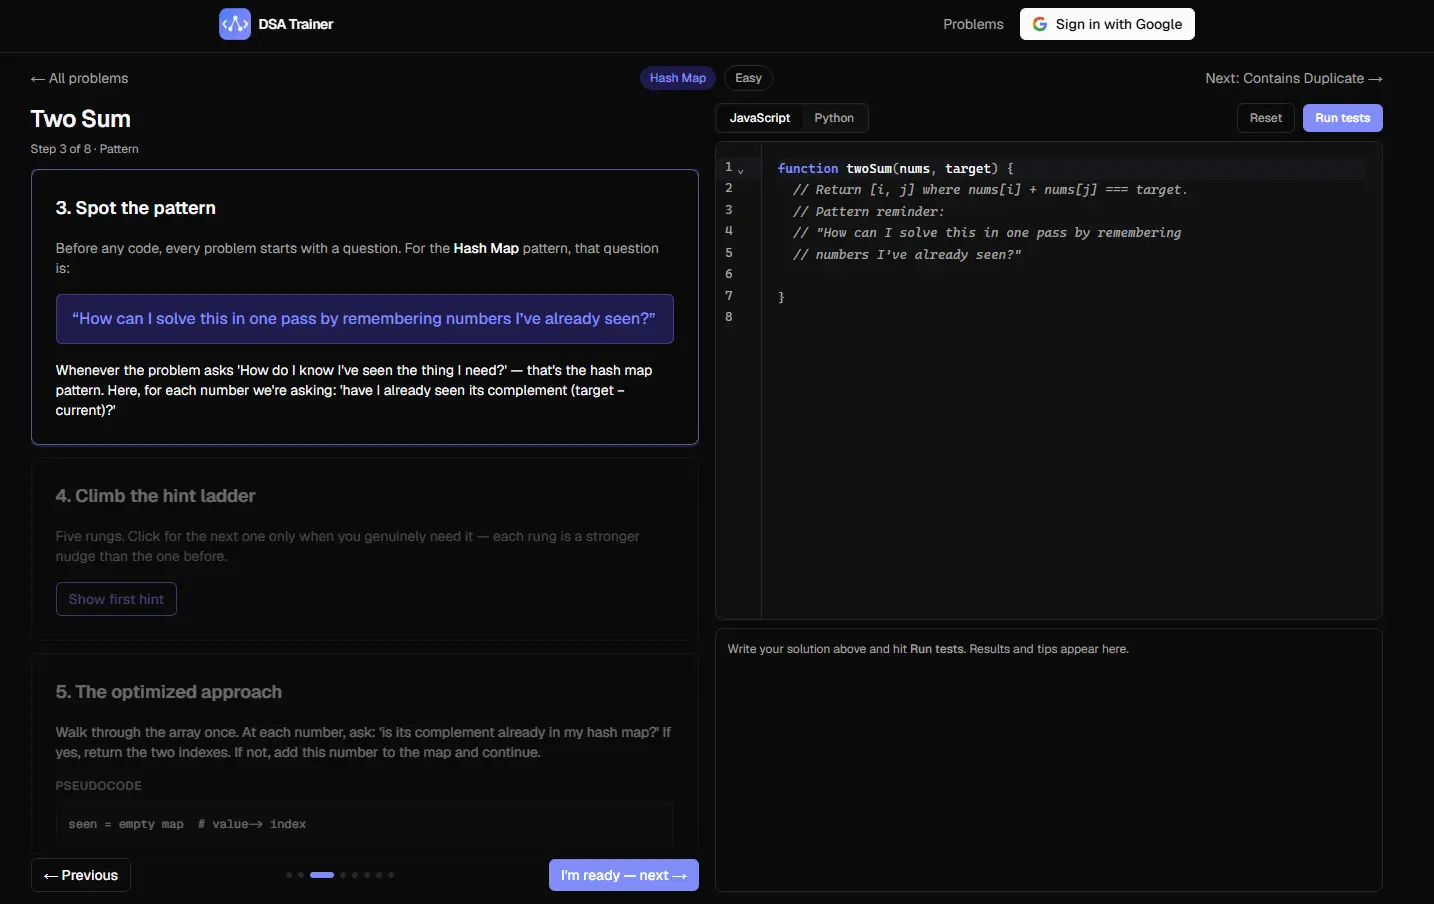The height and width of the screenshot is (904, 1434).
Task: Click the '// Return [i, j]' comment line
Action: click(990, 190)
